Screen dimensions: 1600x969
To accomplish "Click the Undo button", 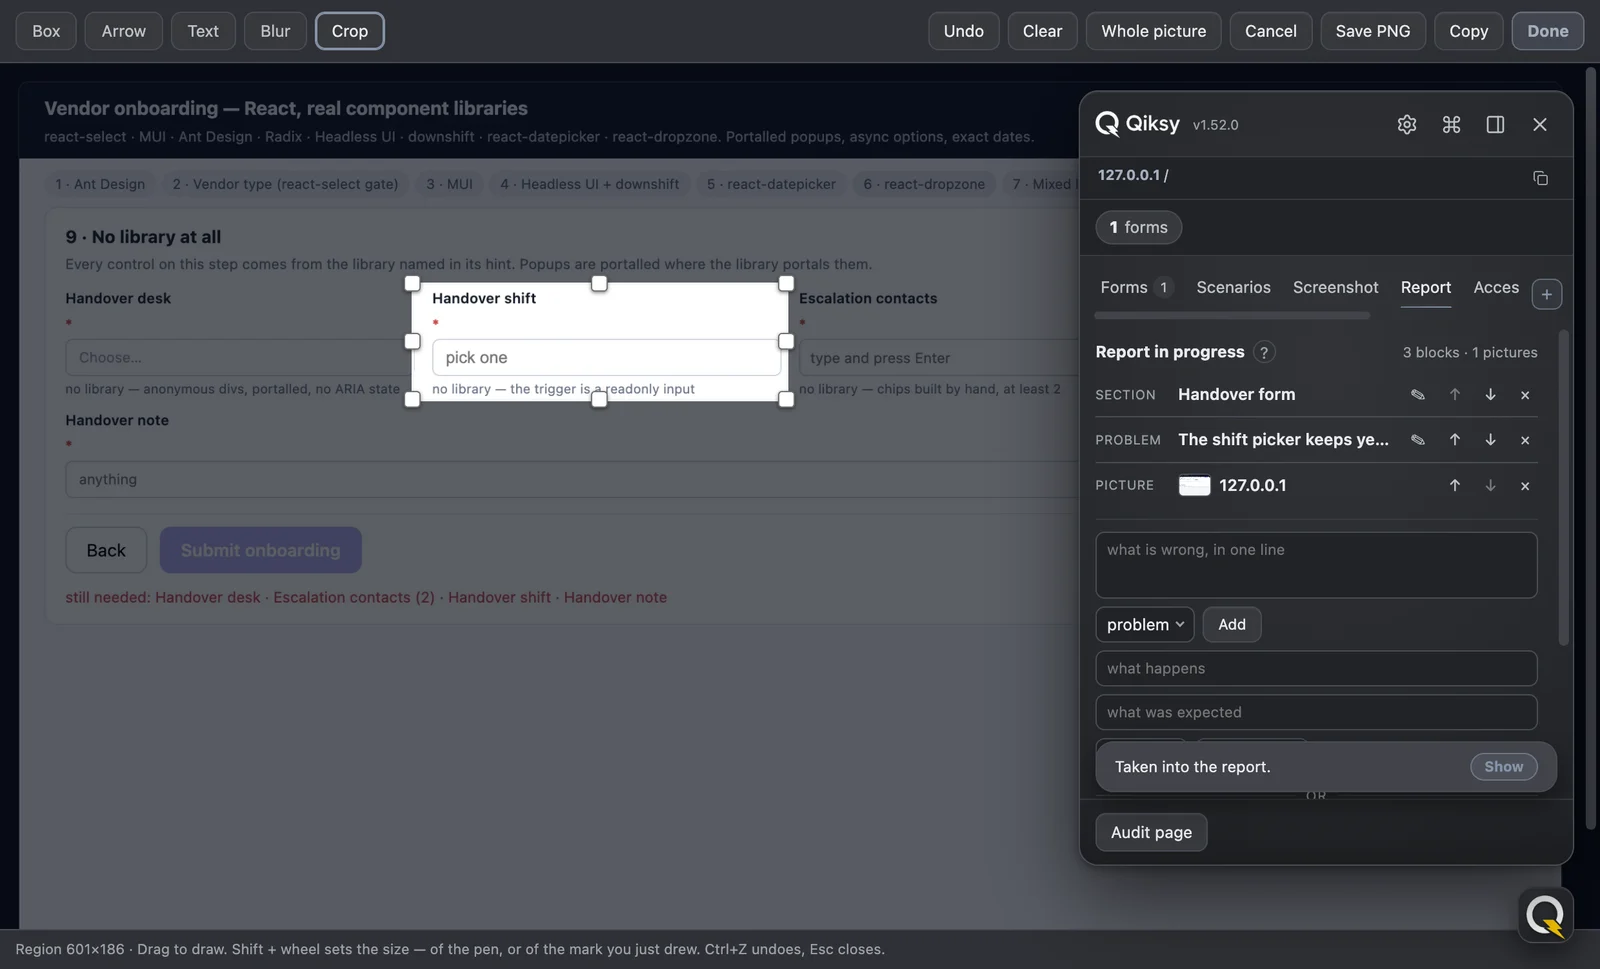I will click(963, 31).
